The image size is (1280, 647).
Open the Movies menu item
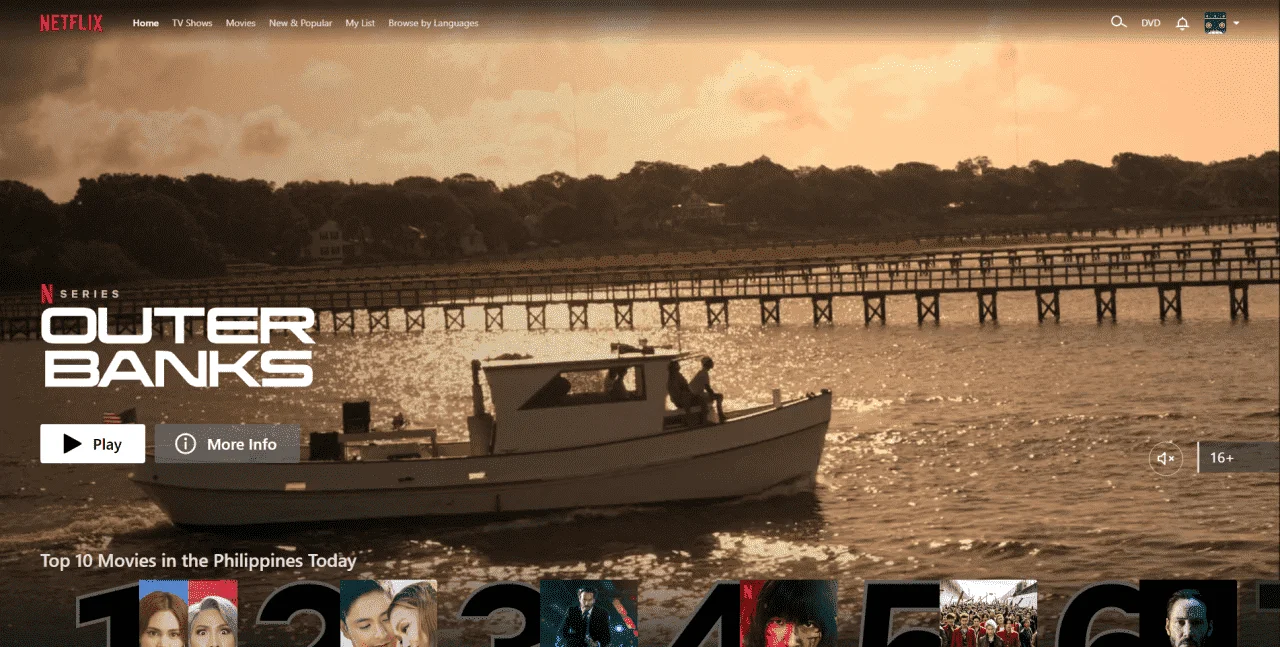[x=240, y=23]
